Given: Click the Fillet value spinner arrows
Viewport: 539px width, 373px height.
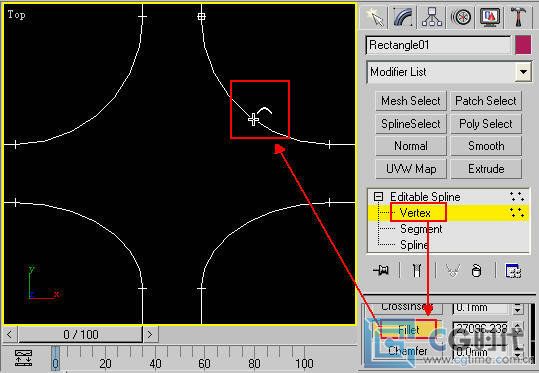Looking at the screenshot, I should tap(518, 329).
